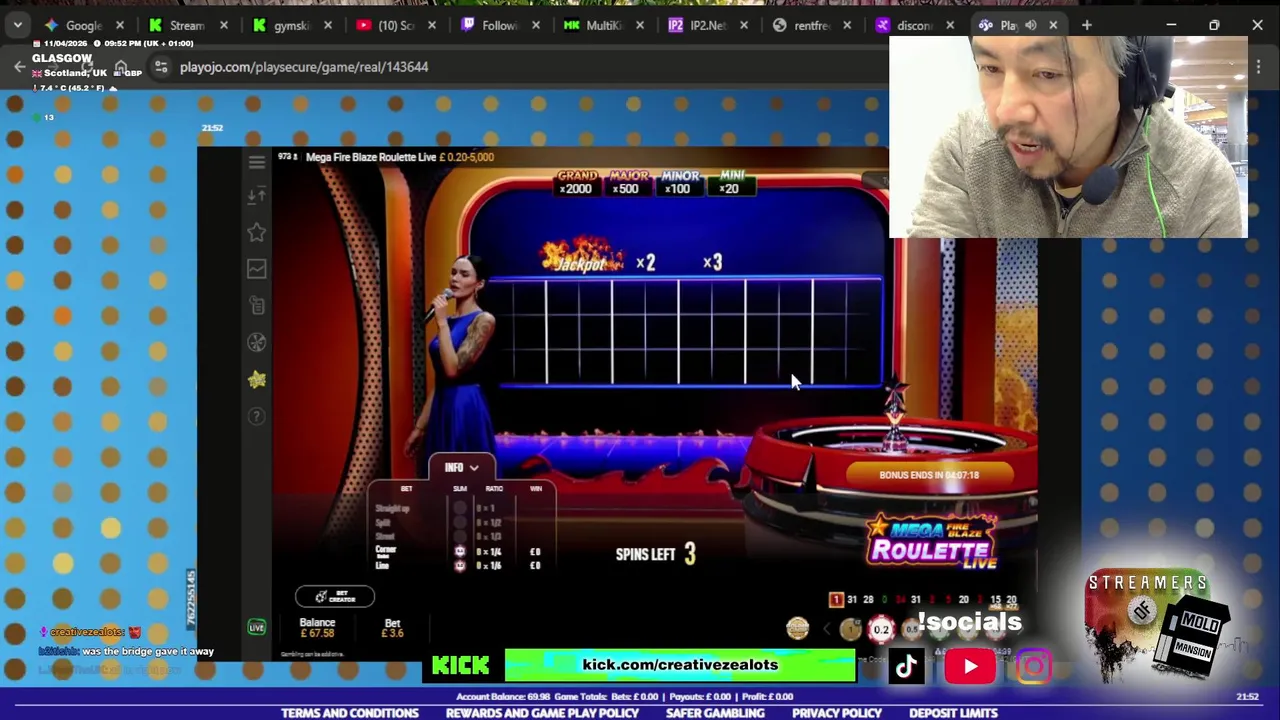This screenshot has height=720, width=1280.
Task: Click the browser back arrow
Action: [19, 67]
